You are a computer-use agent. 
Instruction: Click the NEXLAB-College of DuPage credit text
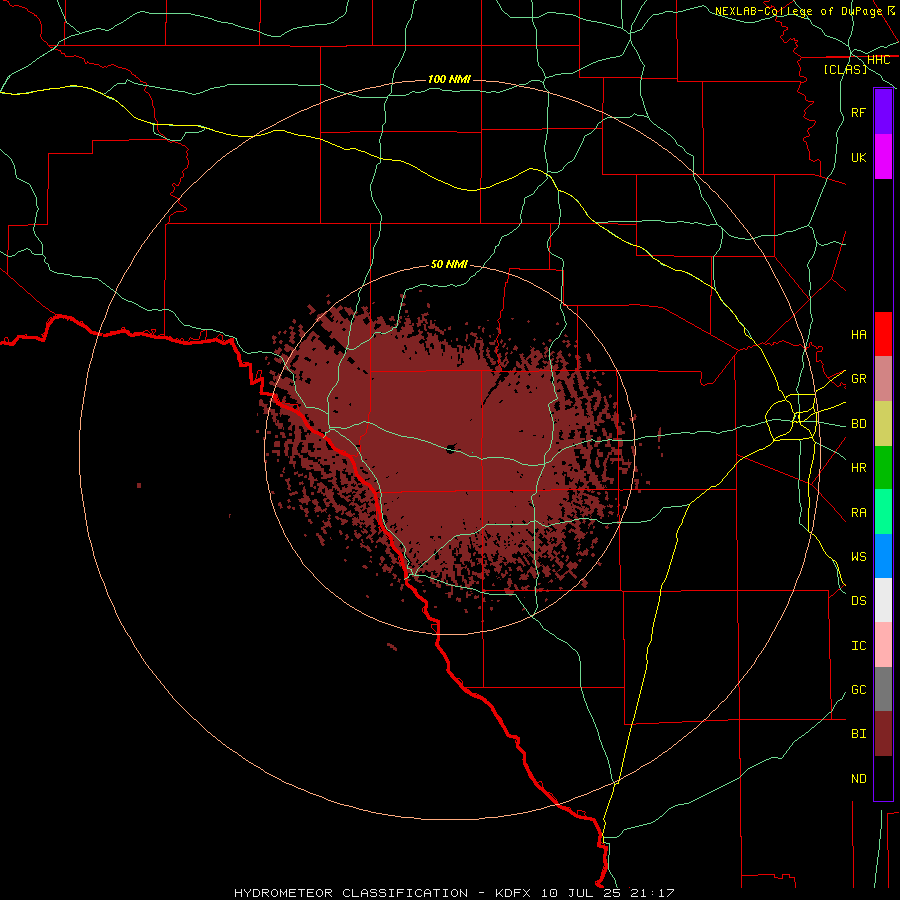point(798,11)
